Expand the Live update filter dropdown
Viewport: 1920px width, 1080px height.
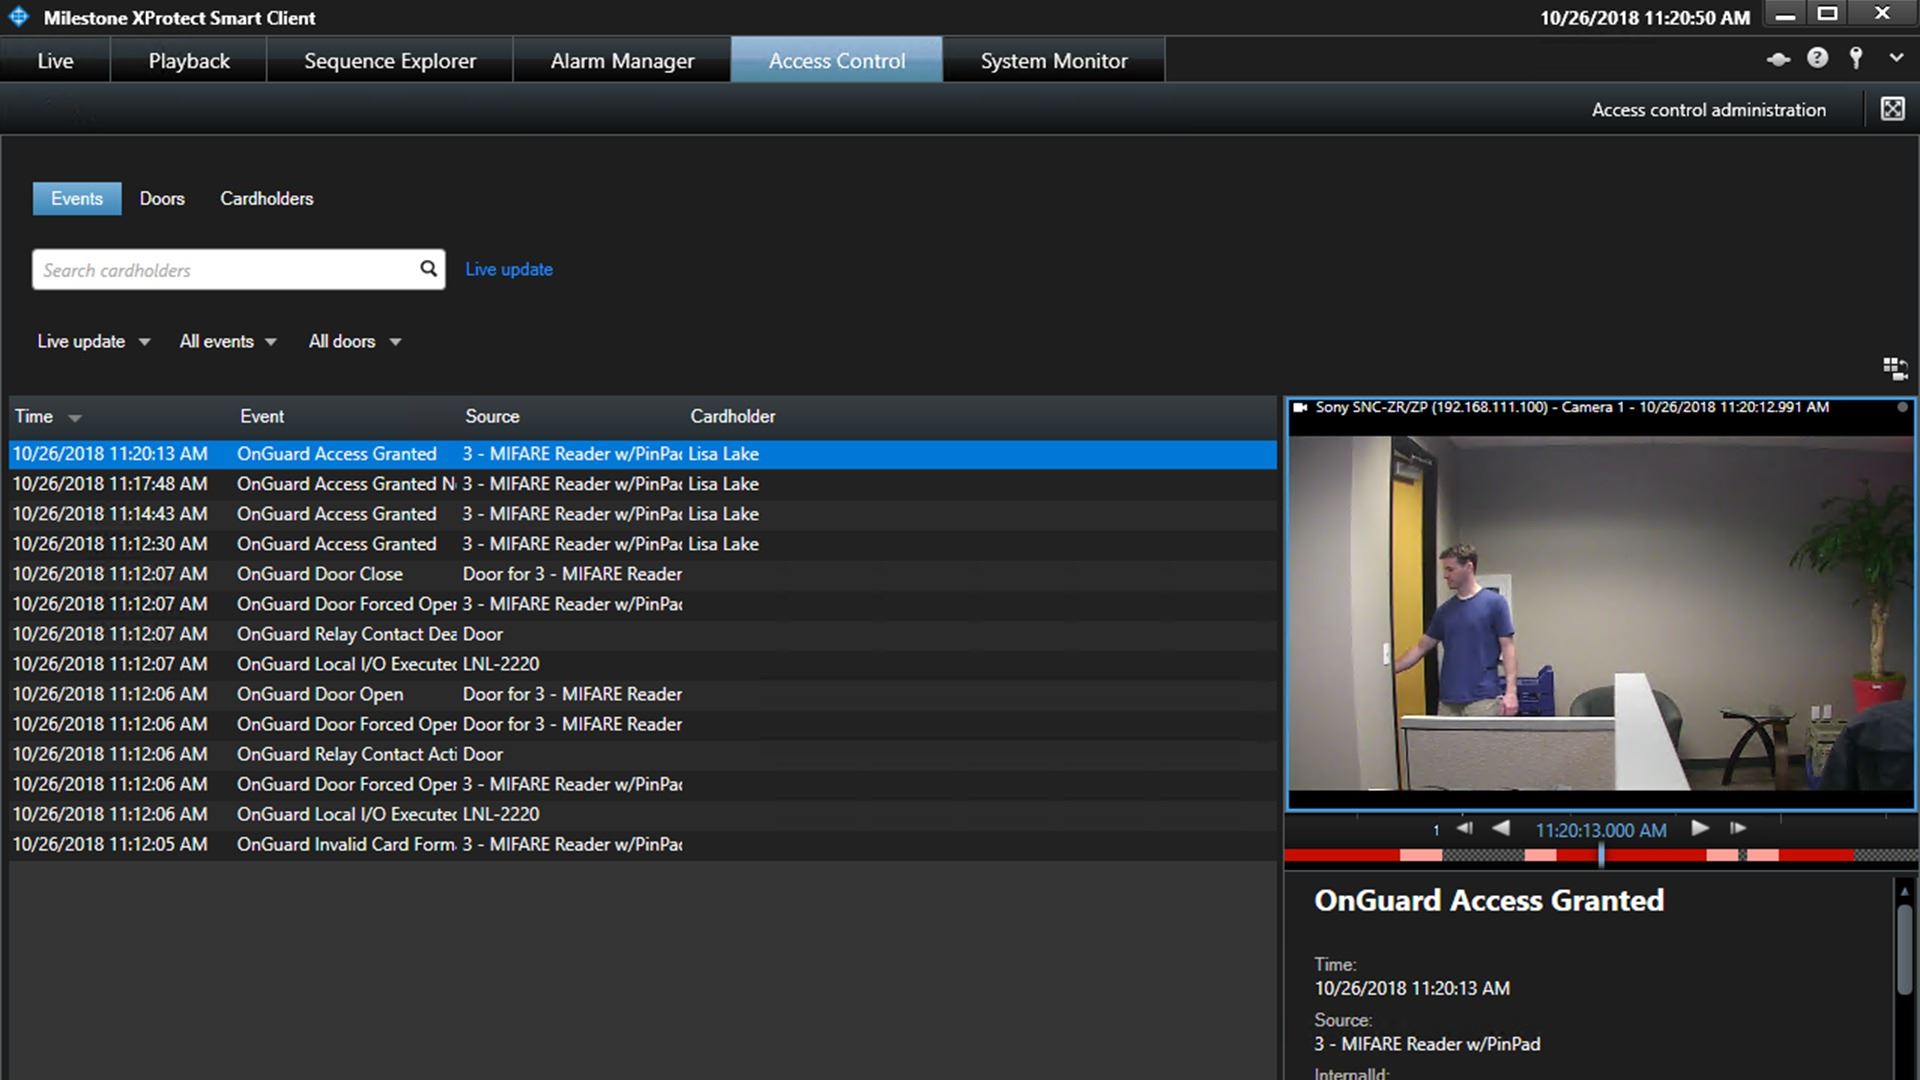93,341
